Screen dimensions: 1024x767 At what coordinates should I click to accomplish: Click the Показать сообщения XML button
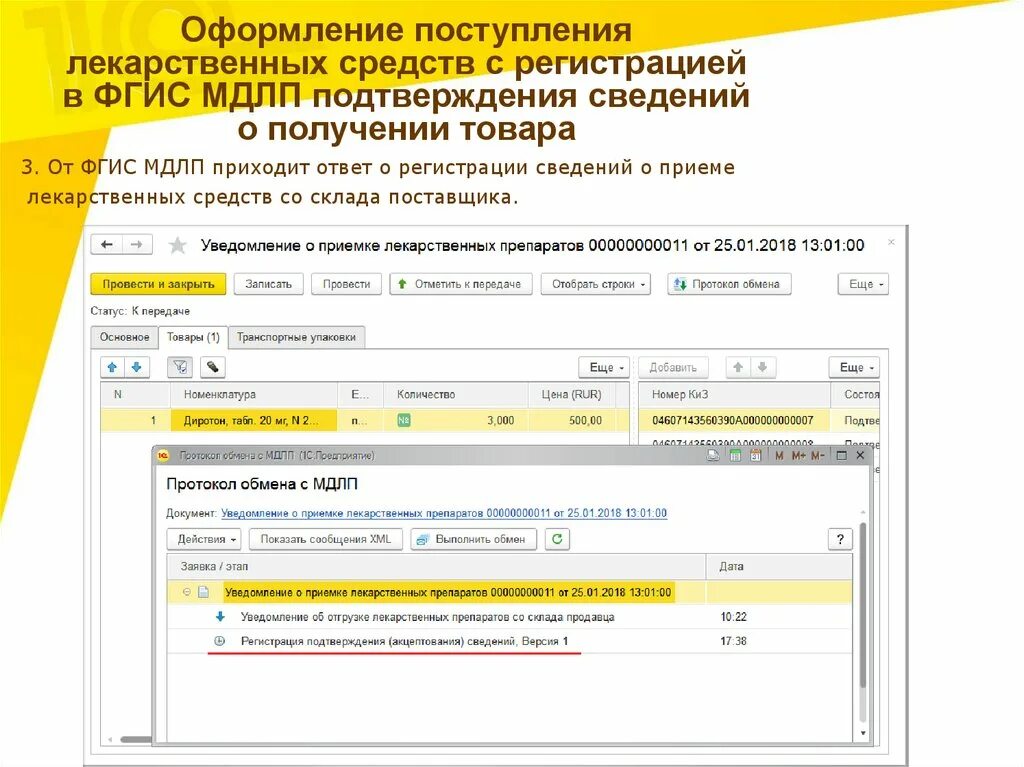325,539
